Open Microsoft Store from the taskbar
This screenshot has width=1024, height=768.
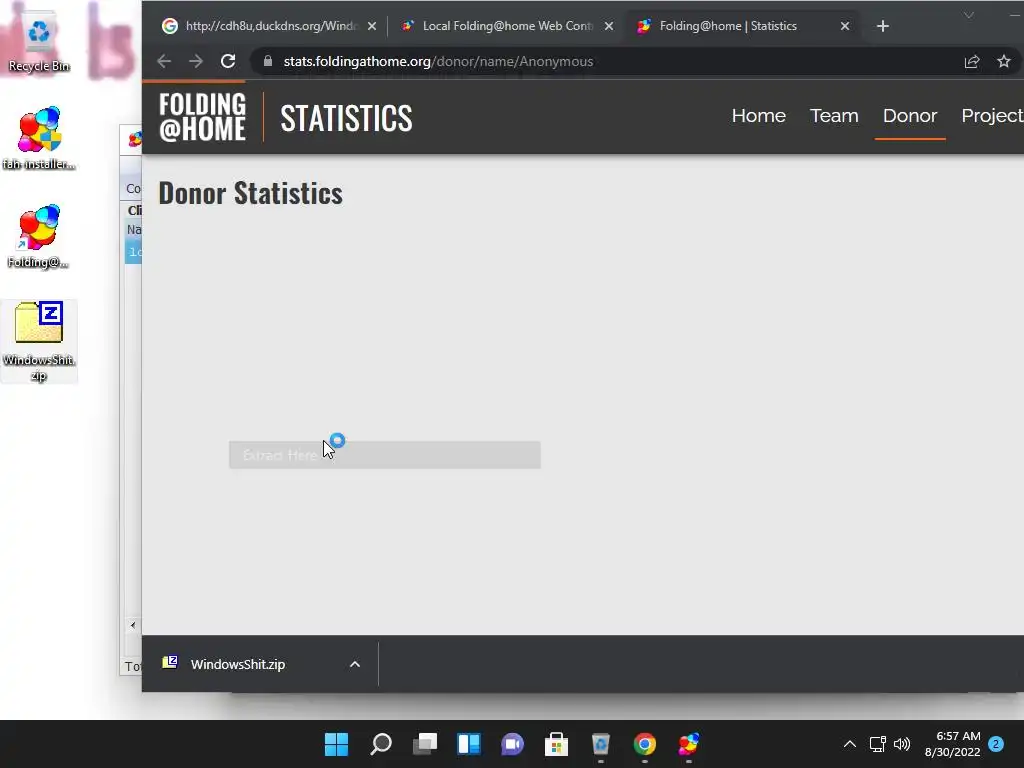(x=556, y=744)
